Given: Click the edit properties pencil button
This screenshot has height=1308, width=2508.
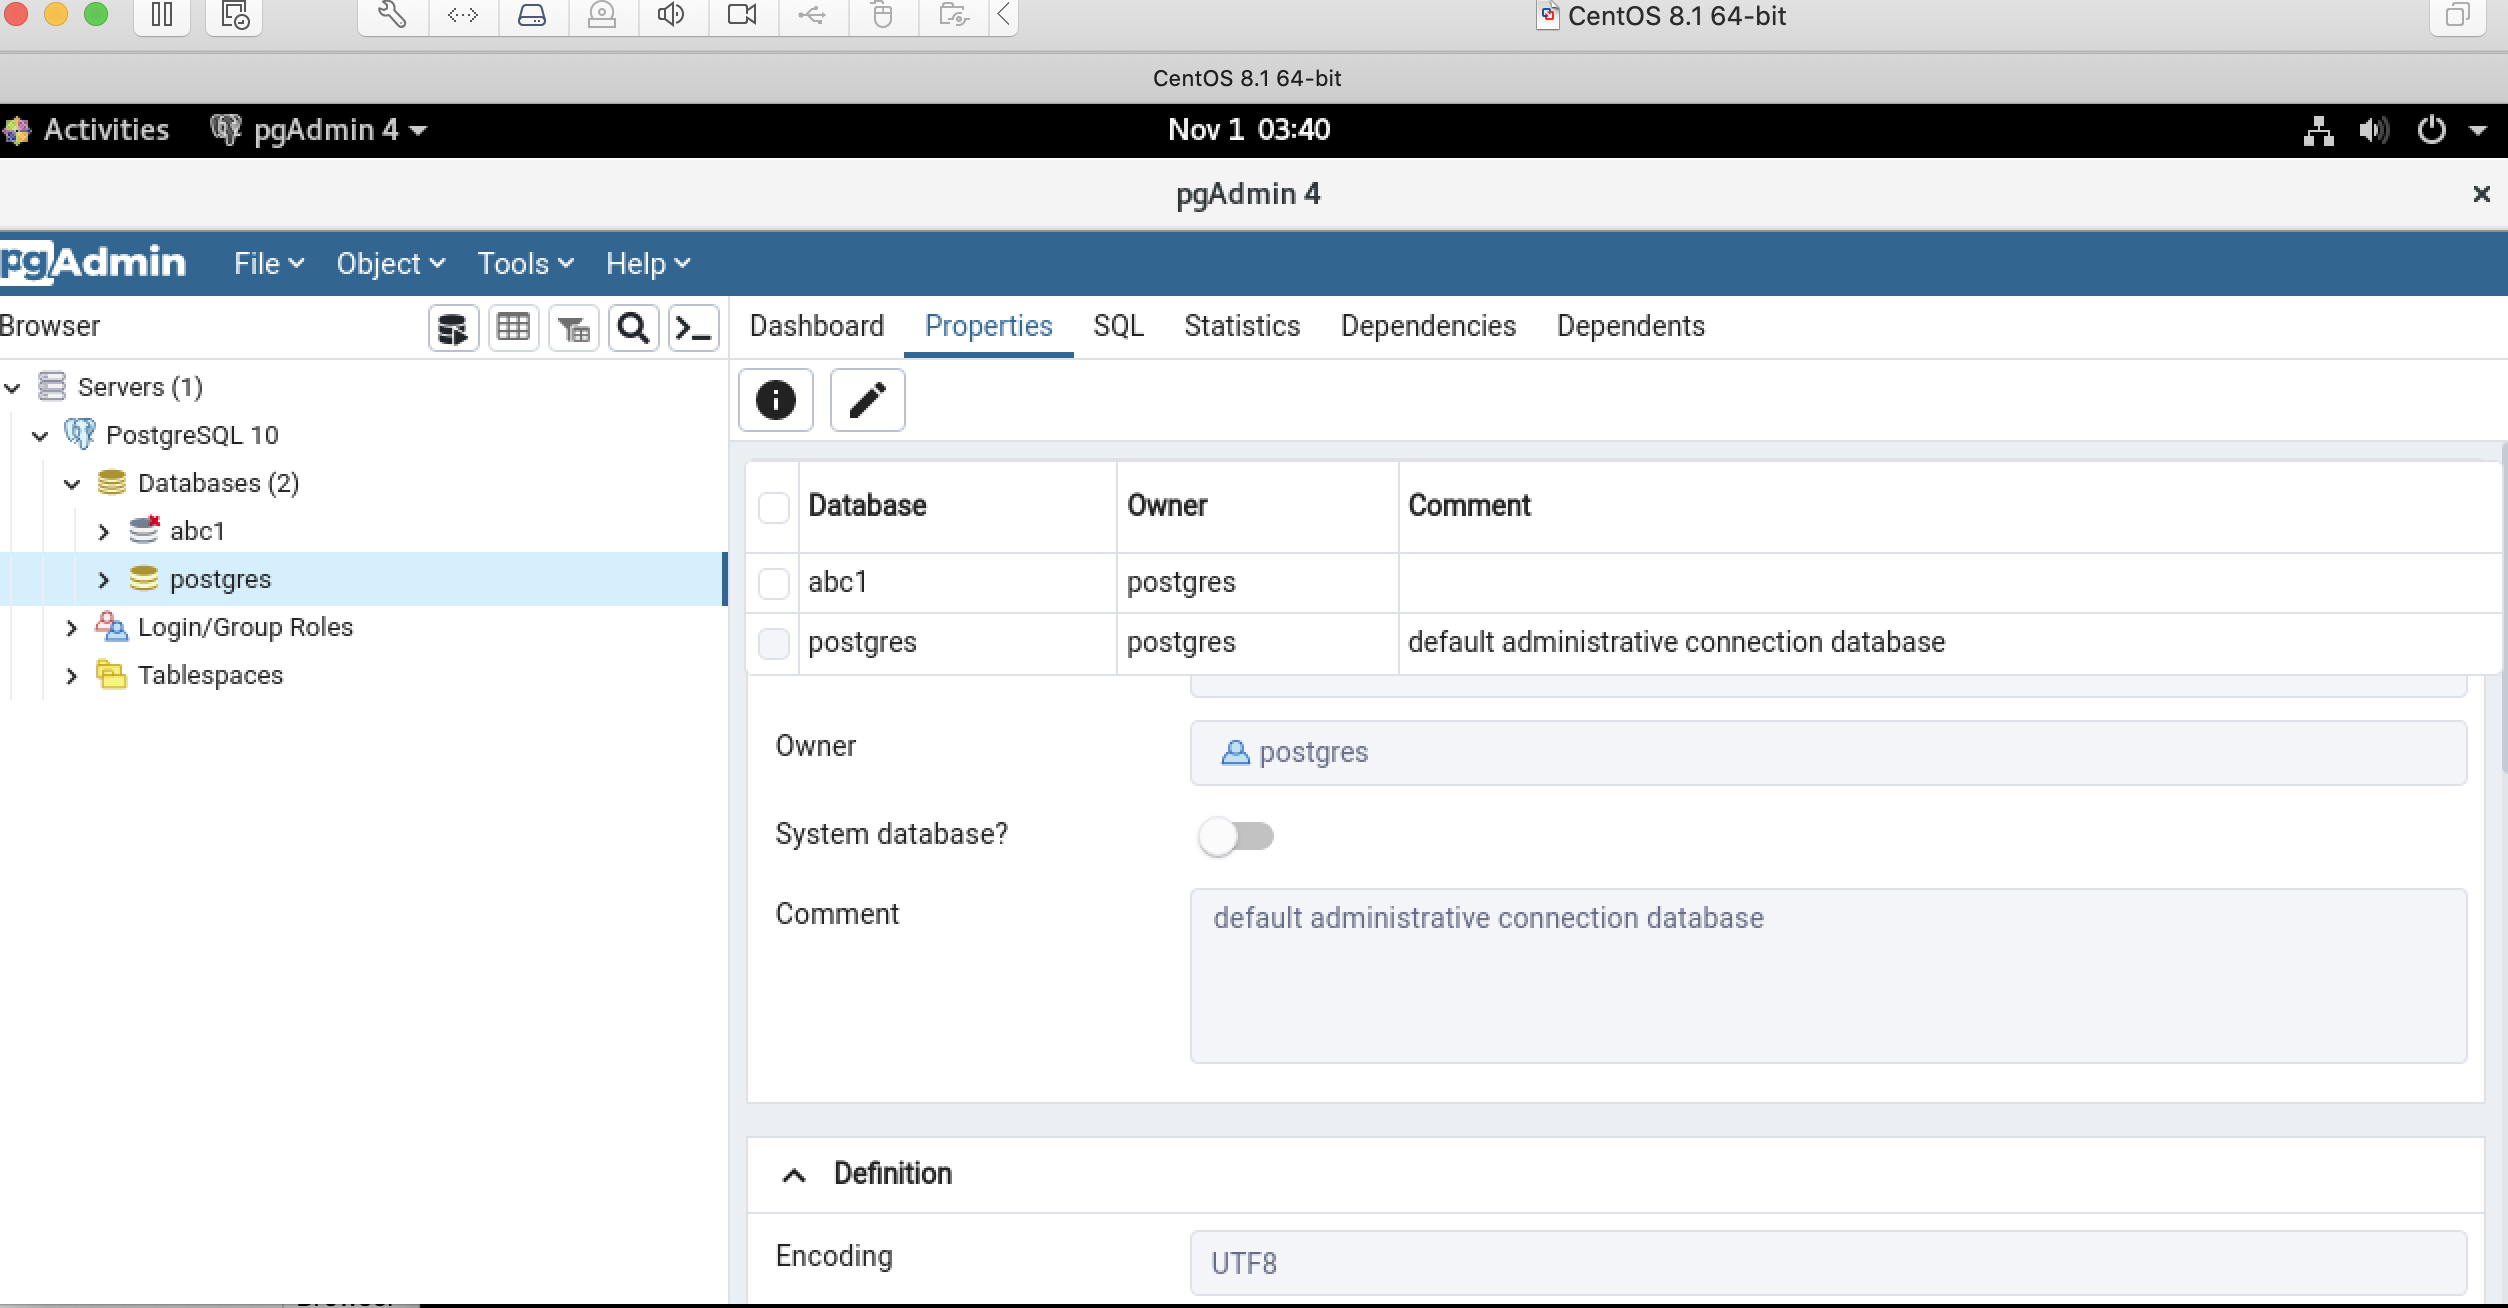Looking at the screenshot, I should (866, 400).
